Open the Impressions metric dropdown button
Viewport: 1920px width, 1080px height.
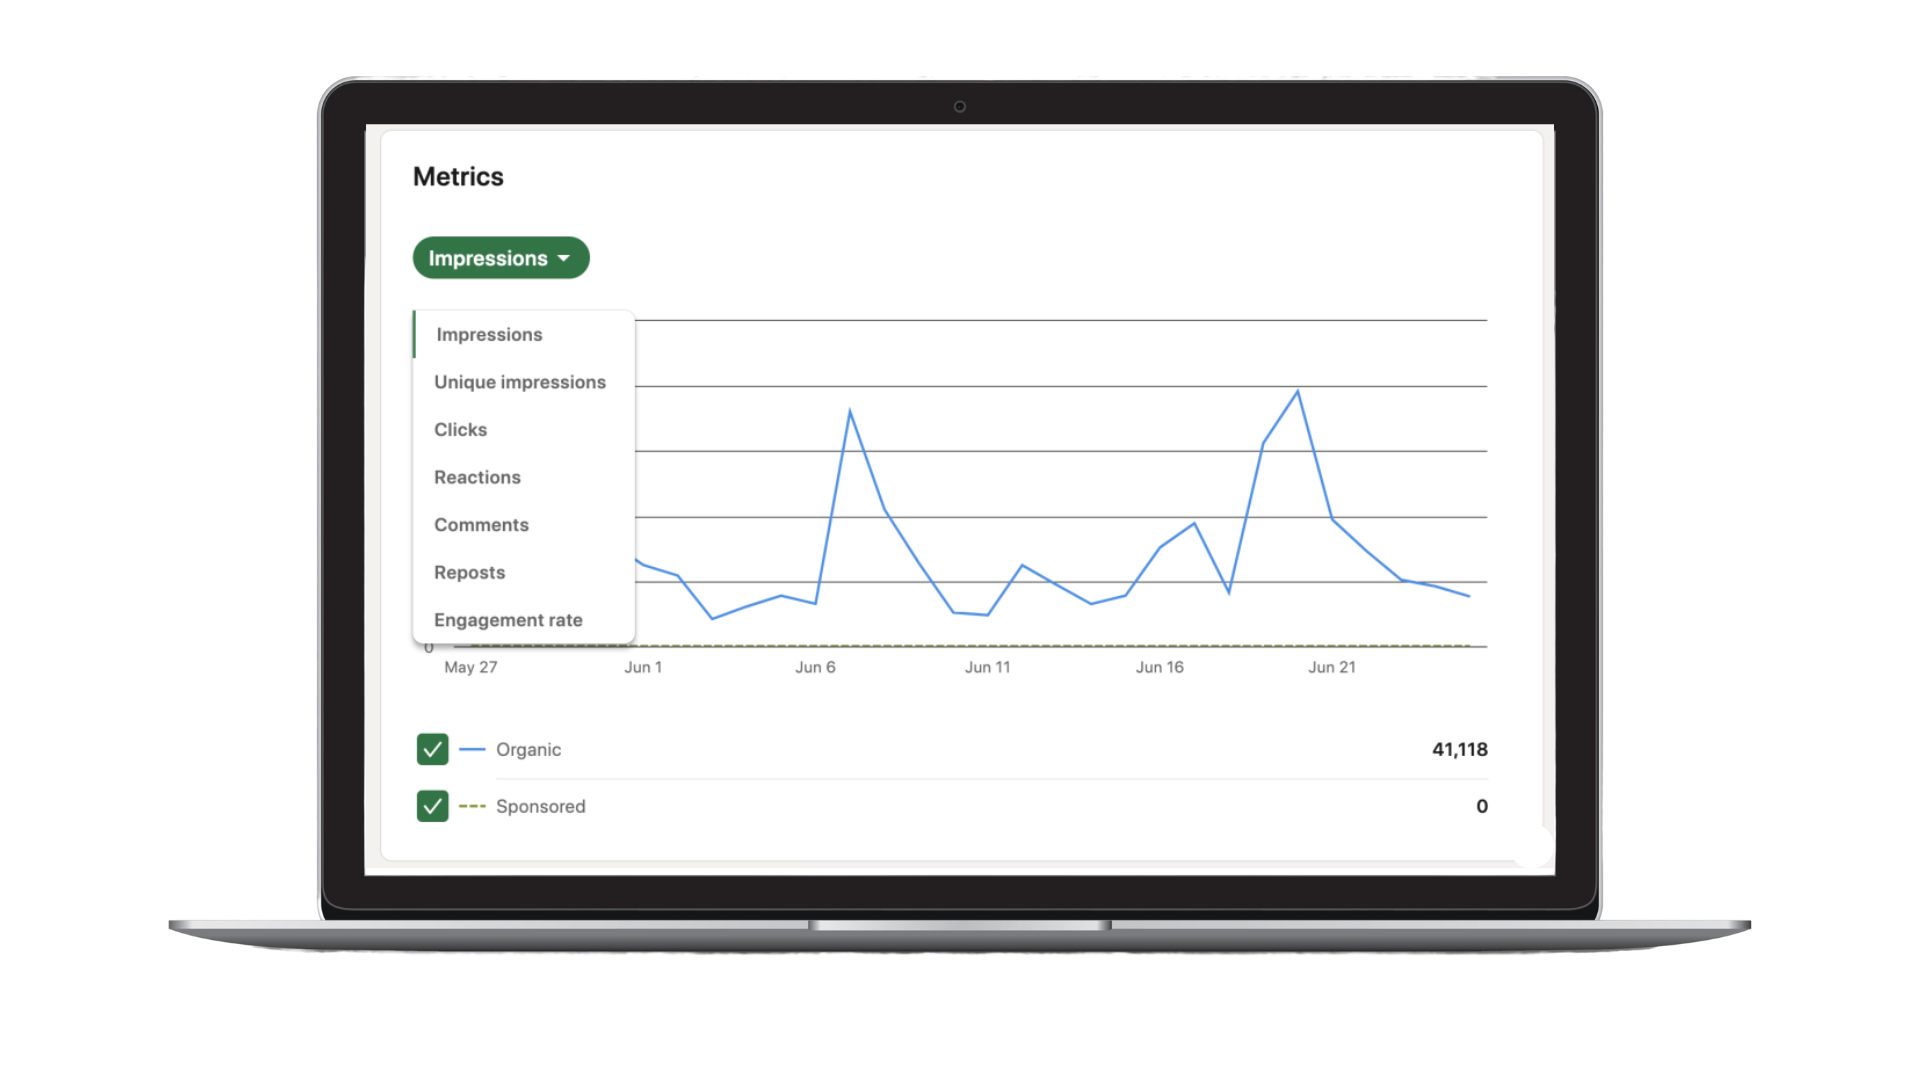click(x=501, y=258)
